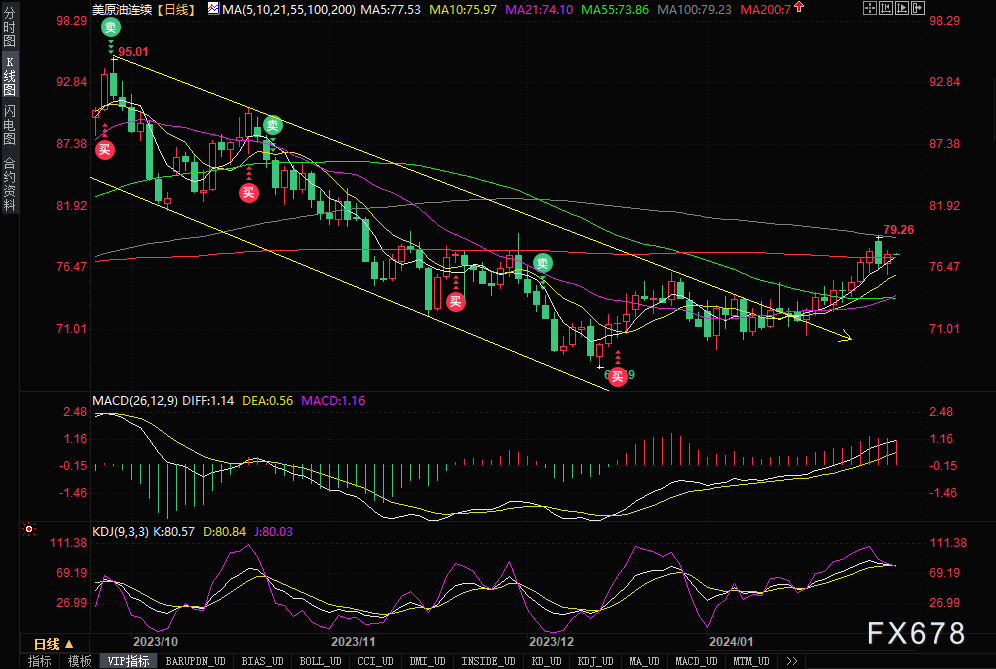996x669 pixels.
Task: Open the crosshair cursor tool icon
Action: pos(870,8)
